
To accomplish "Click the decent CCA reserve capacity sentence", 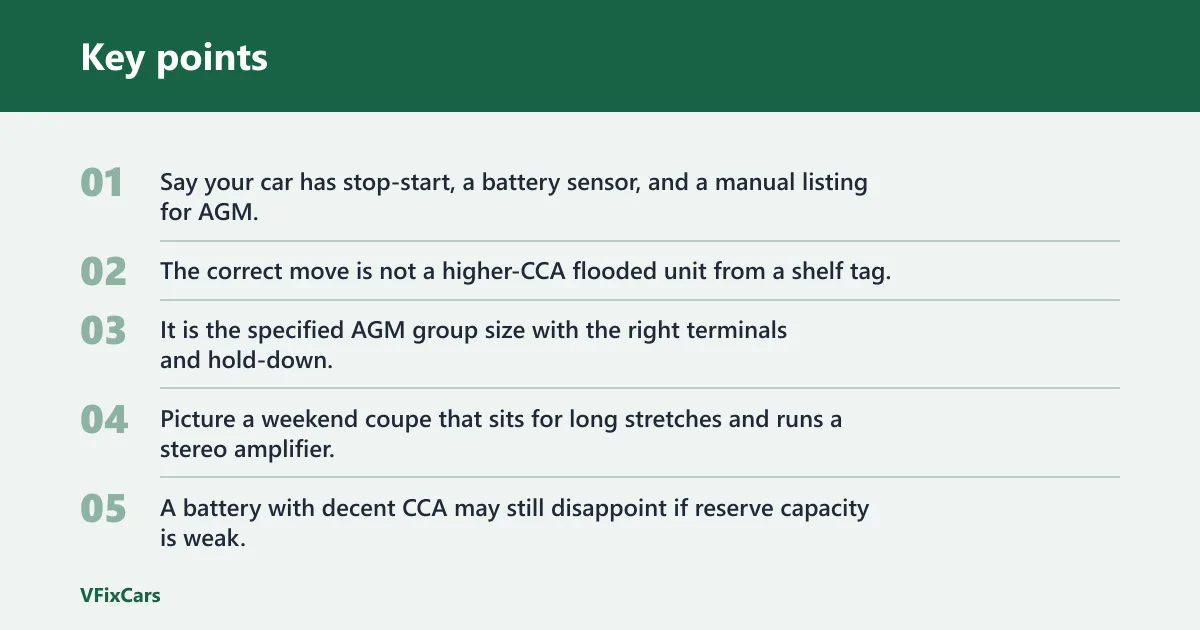I will [x=515, y=523].
